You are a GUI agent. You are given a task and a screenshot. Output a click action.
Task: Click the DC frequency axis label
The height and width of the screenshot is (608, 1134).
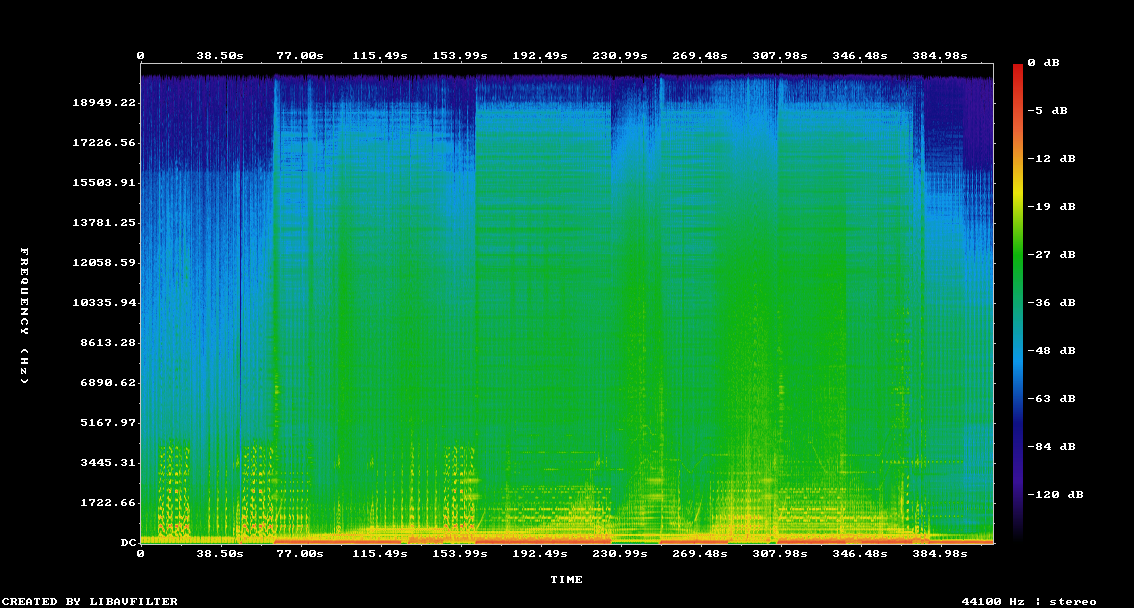[128, 542]
